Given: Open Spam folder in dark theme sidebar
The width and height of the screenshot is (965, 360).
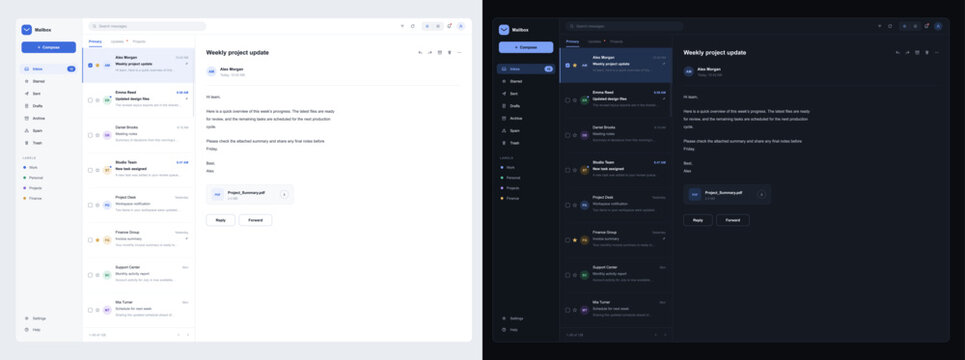Looking at the screenshot, I should click(x=526, y=130).
